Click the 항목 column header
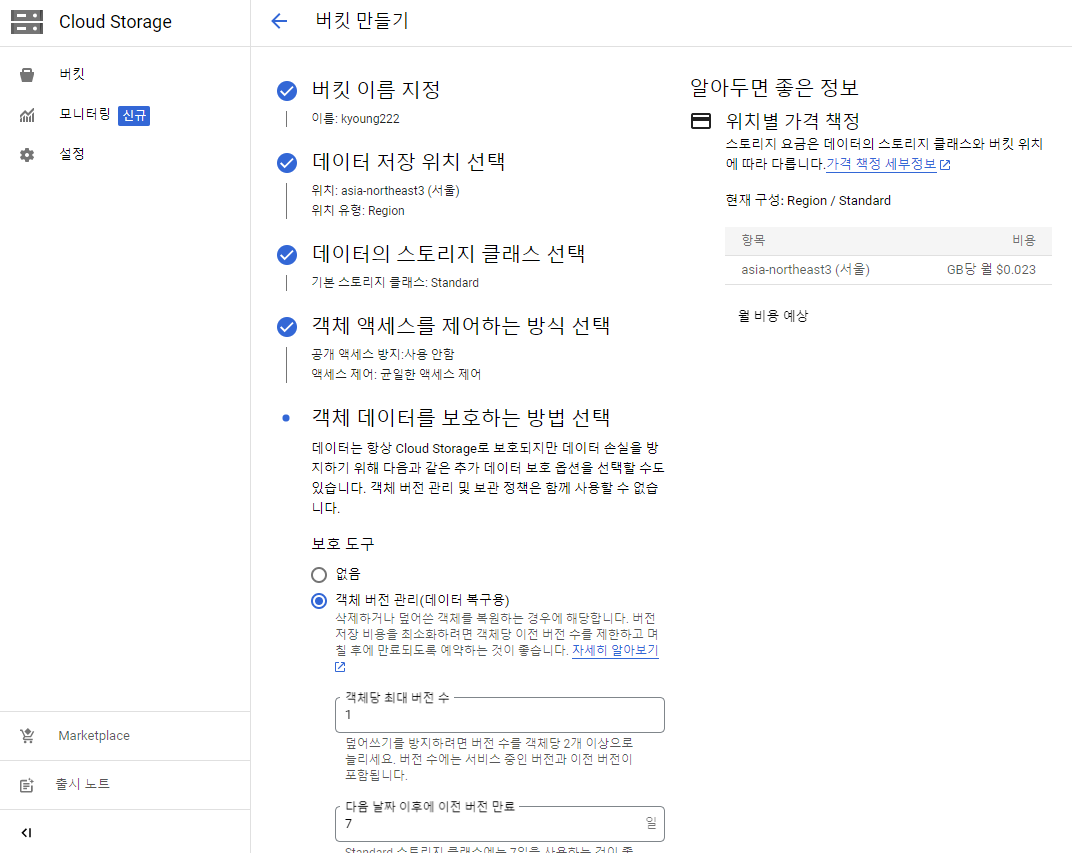Image resolution: width=1072 pixels, height=853 pixels. 753,240
